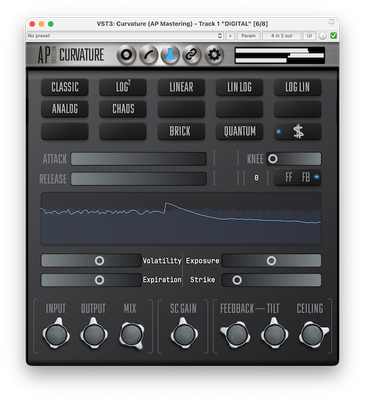Select the CLASSIC curve mode
Screen dimensions: 365x400
click(x=65, y=87)
